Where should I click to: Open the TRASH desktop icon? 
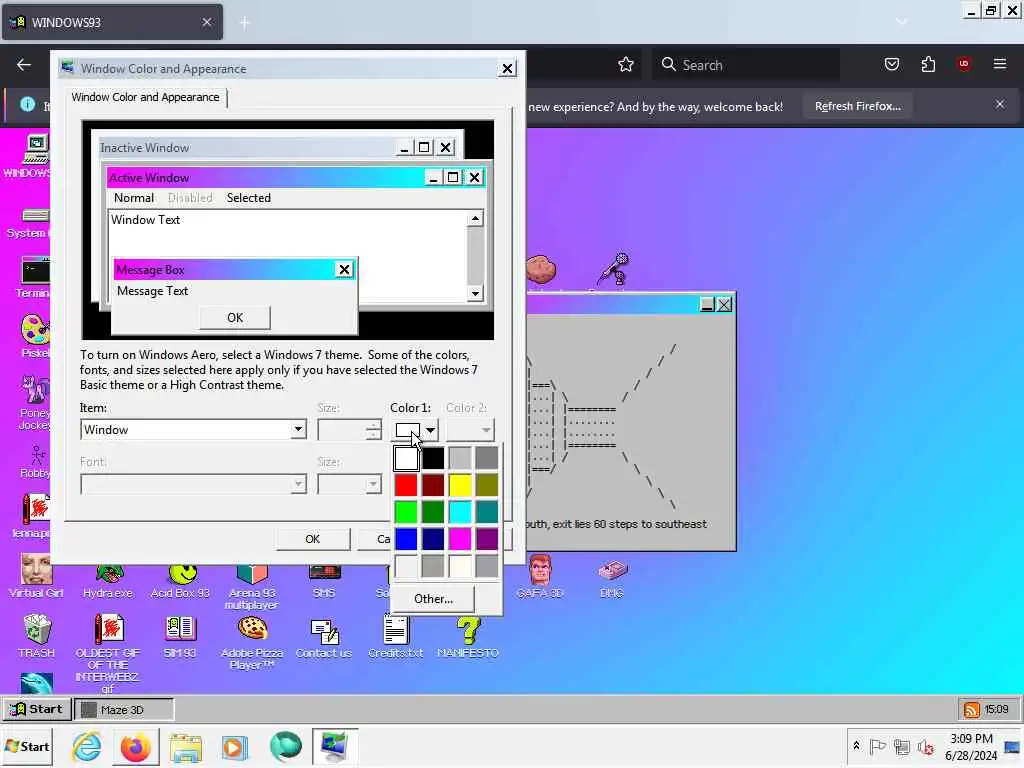click(x=37, y=636)
